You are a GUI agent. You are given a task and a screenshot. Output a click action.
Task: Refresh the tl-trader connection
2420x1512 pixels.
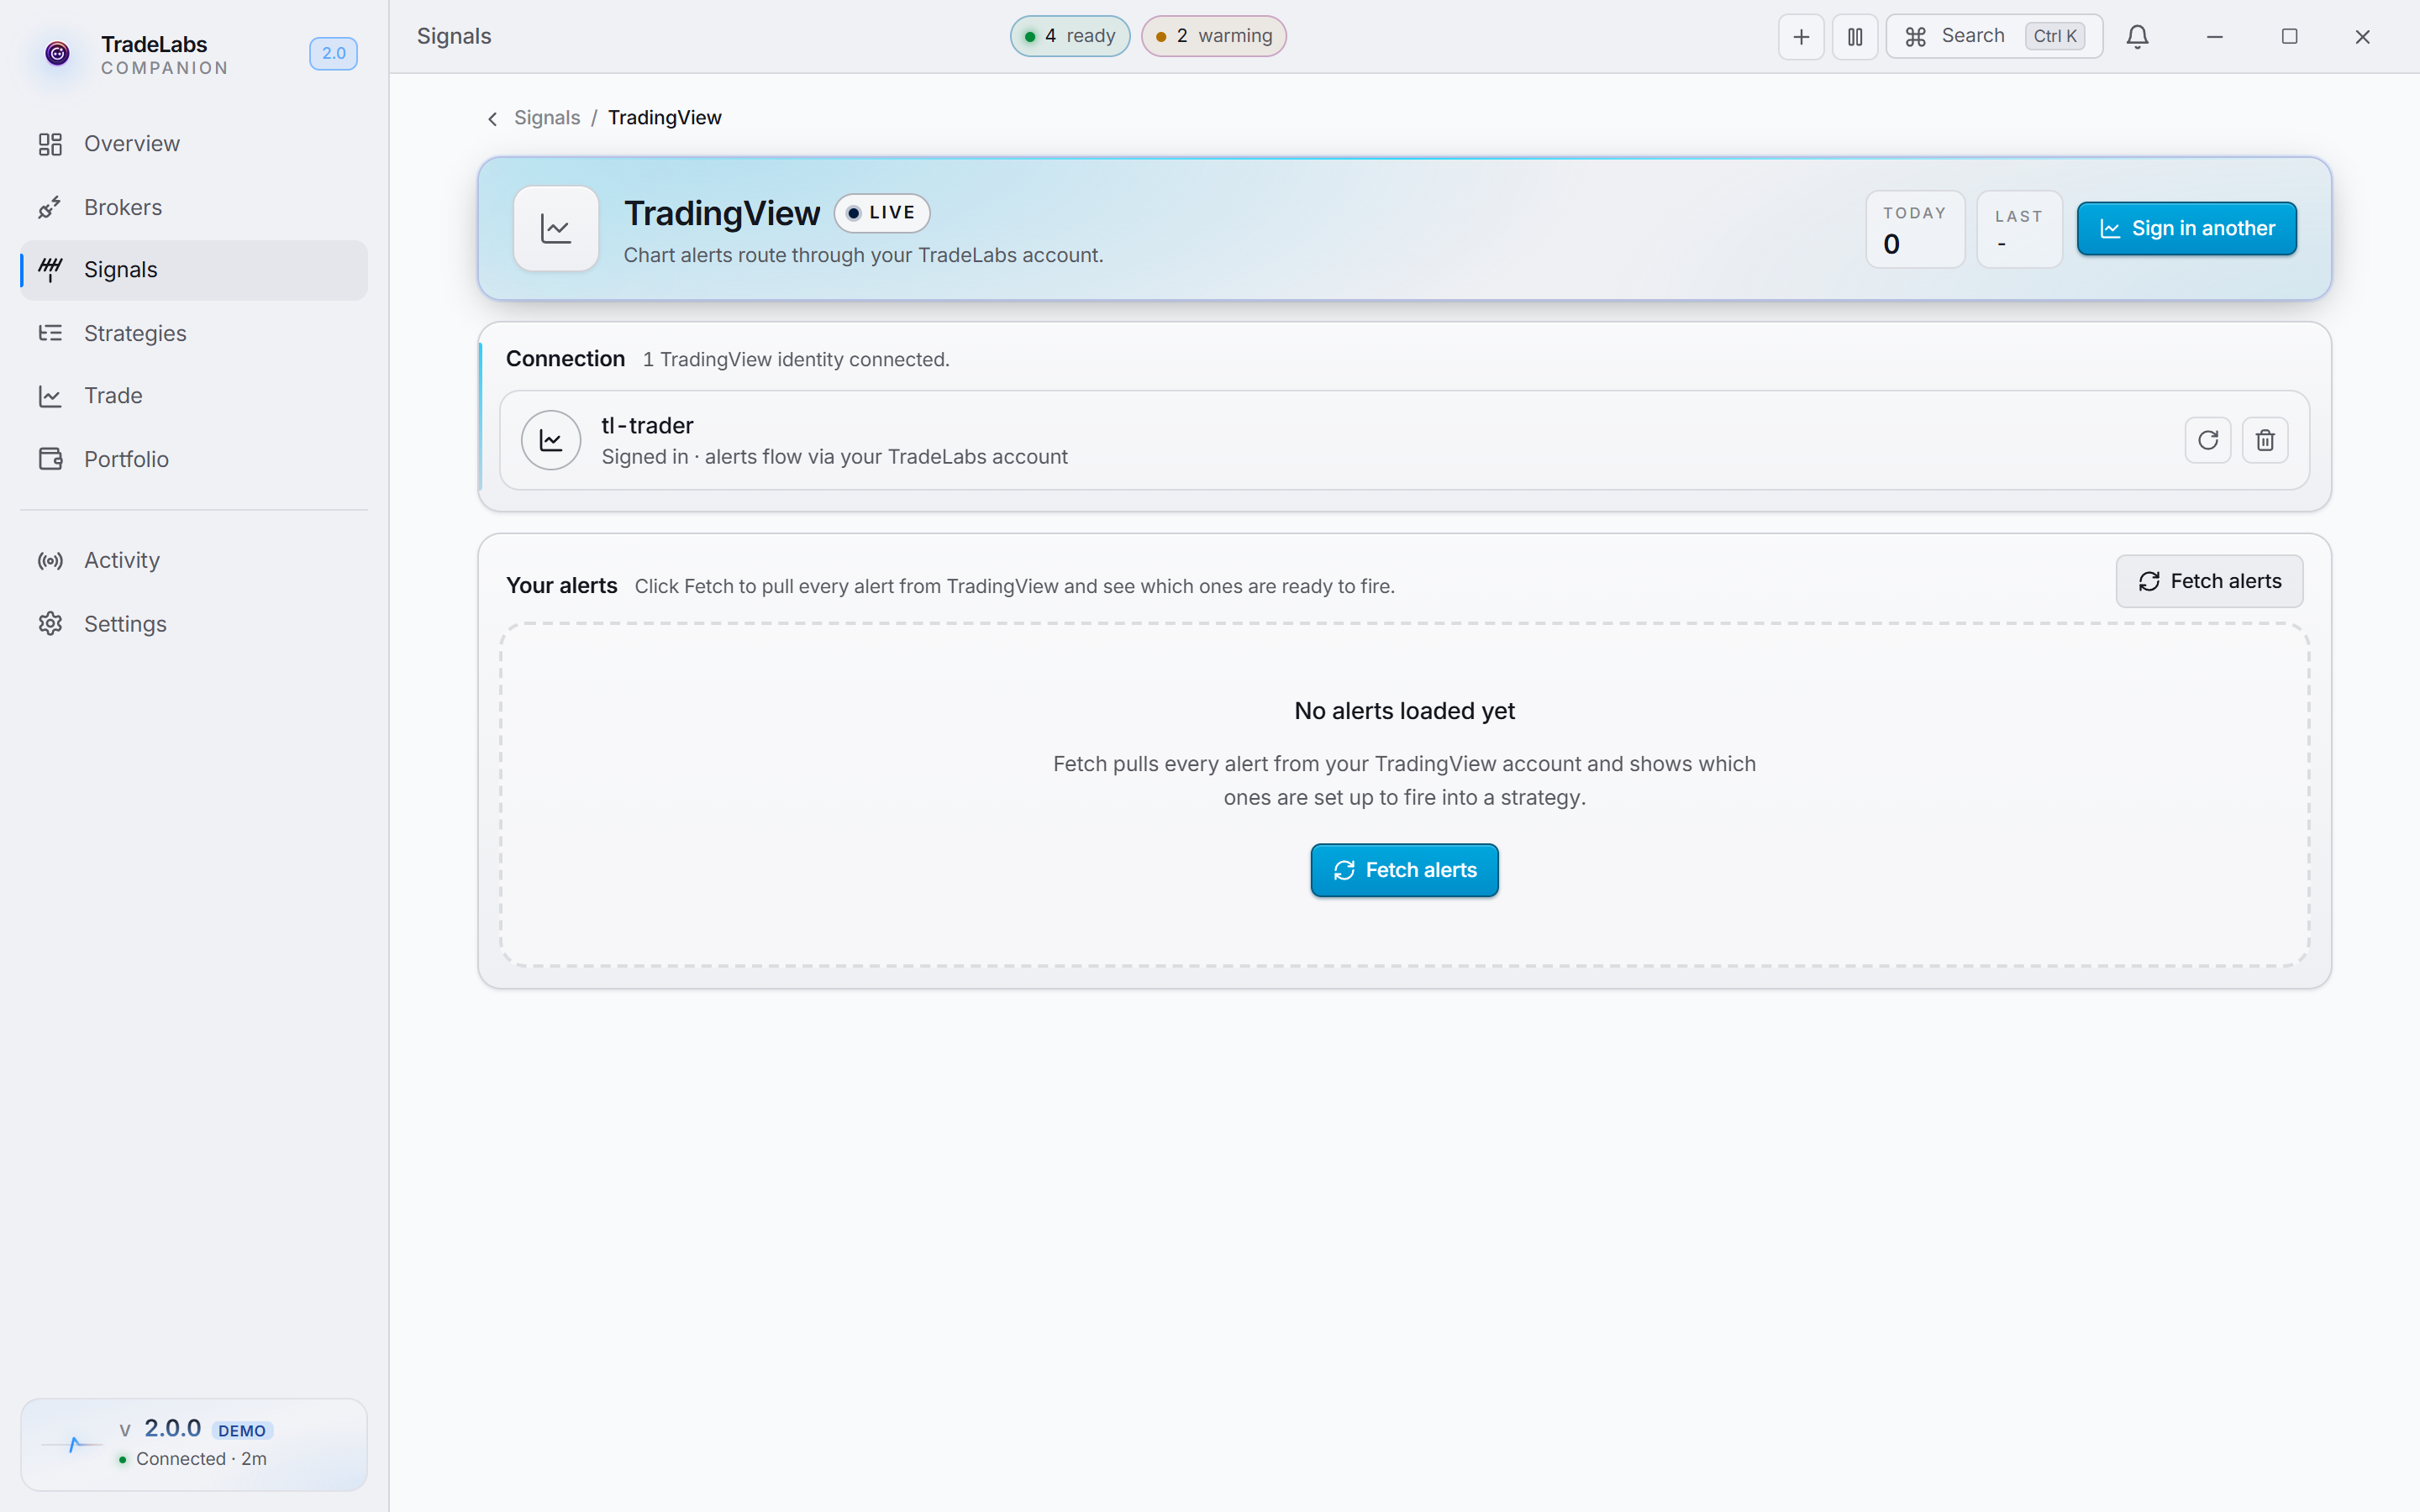coord(2208,440)
